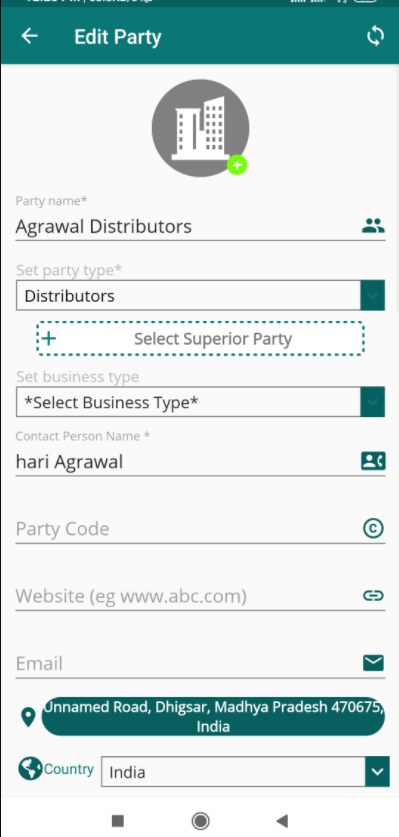Tap the envelope icon beside Email
Viewport: 399px width, 837px height.
click(x=373, y=663)
